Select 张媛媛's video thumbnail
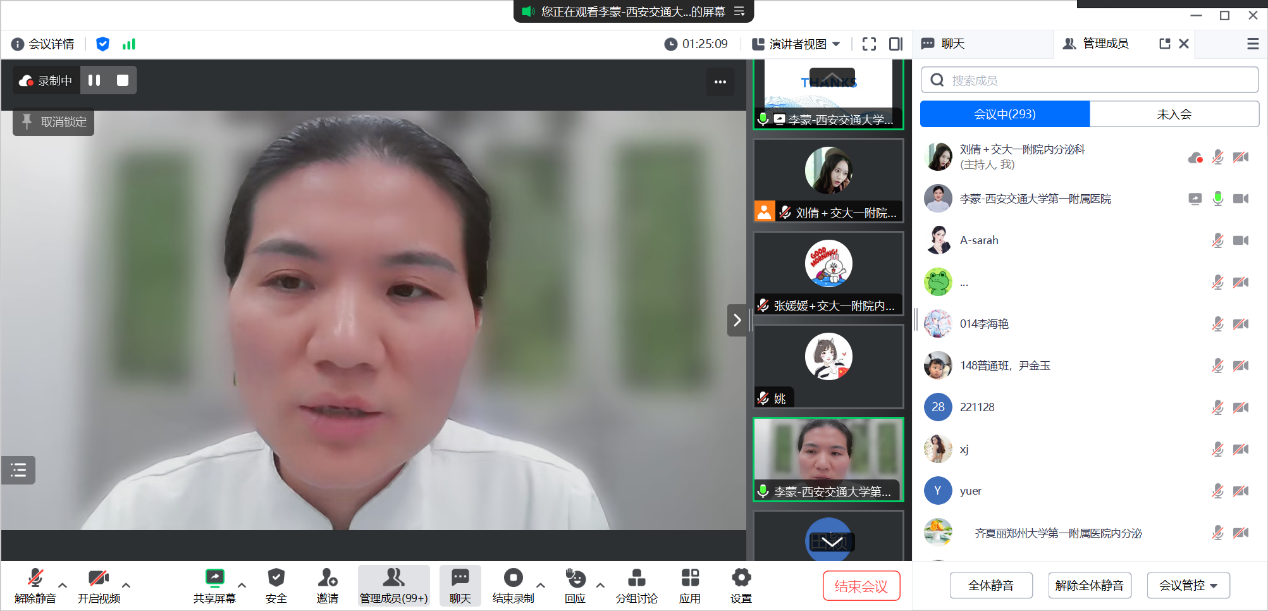The height and width of the screenshot is (611, 1268). (x=828, y=273)
